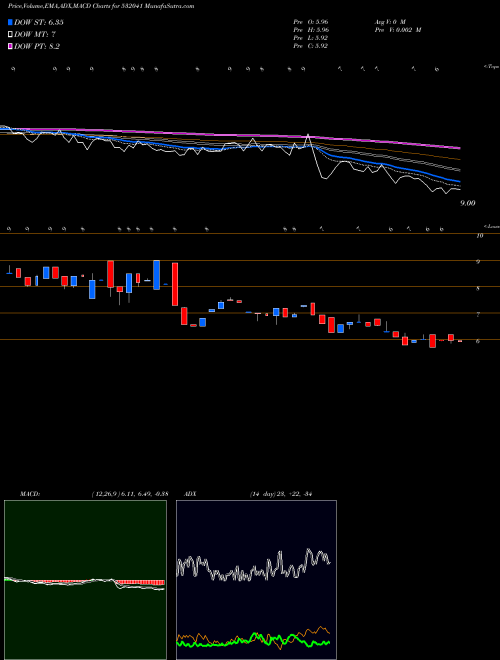The height and width of the screenshot is (660, 500).
Task: Open the green MACD chart panel
Action: click(x=85, y=580)
